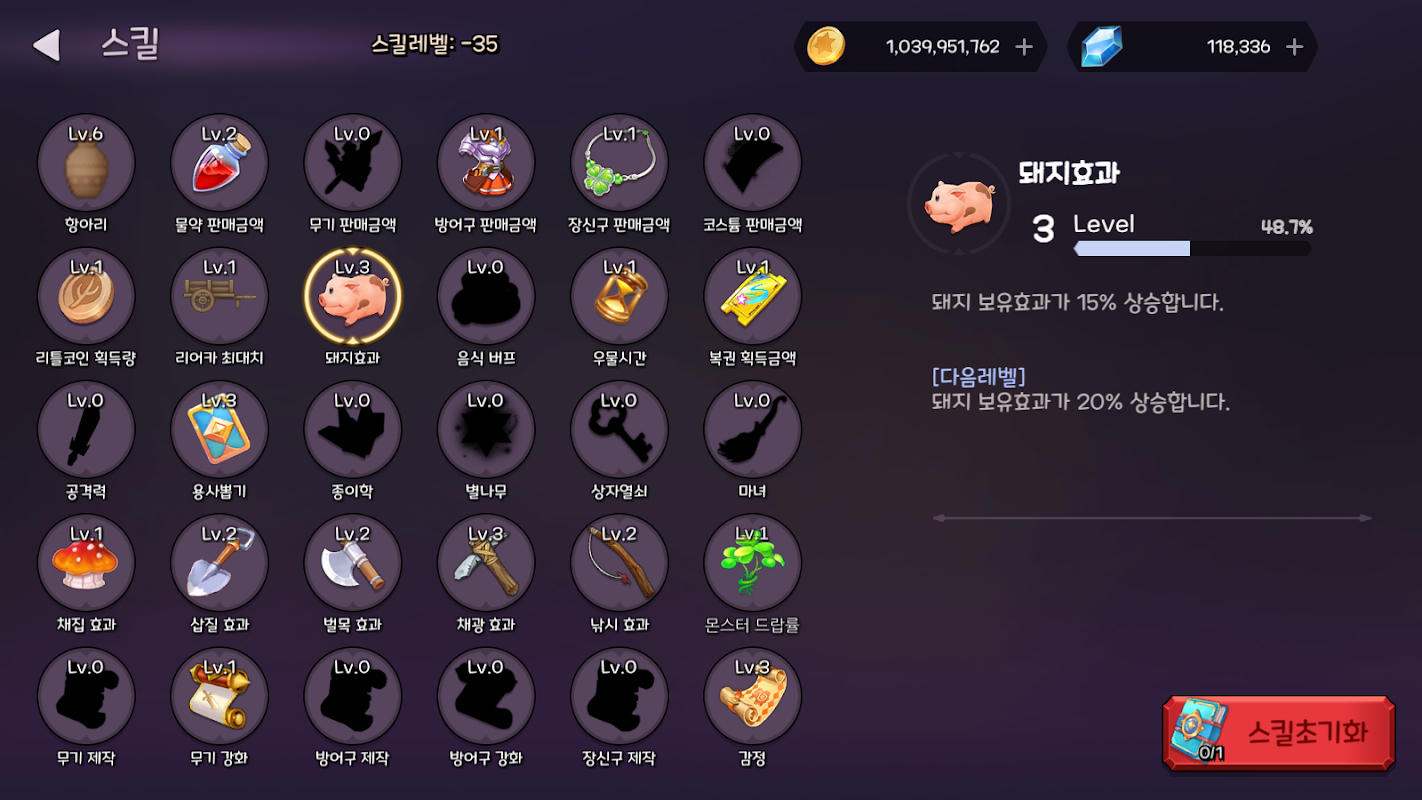Choose the lottery ticket 복권 획득금액 skill

tap(752, 296)
